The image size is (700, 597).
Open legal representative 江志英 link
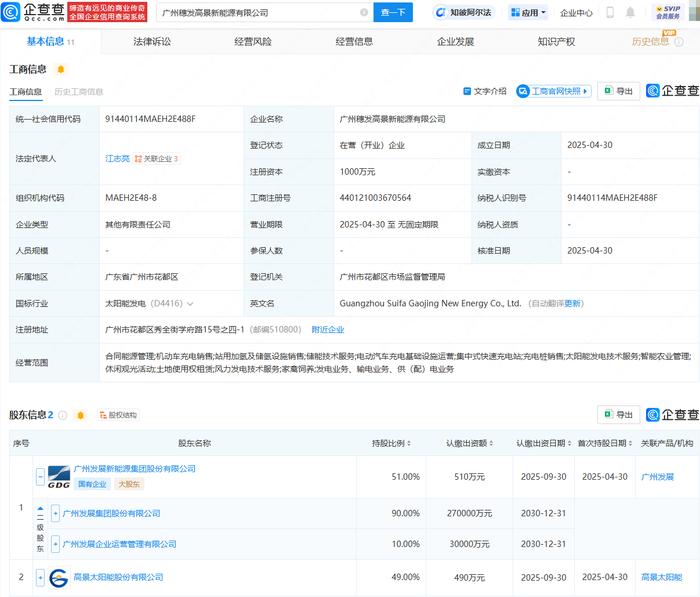pos(117,159)
